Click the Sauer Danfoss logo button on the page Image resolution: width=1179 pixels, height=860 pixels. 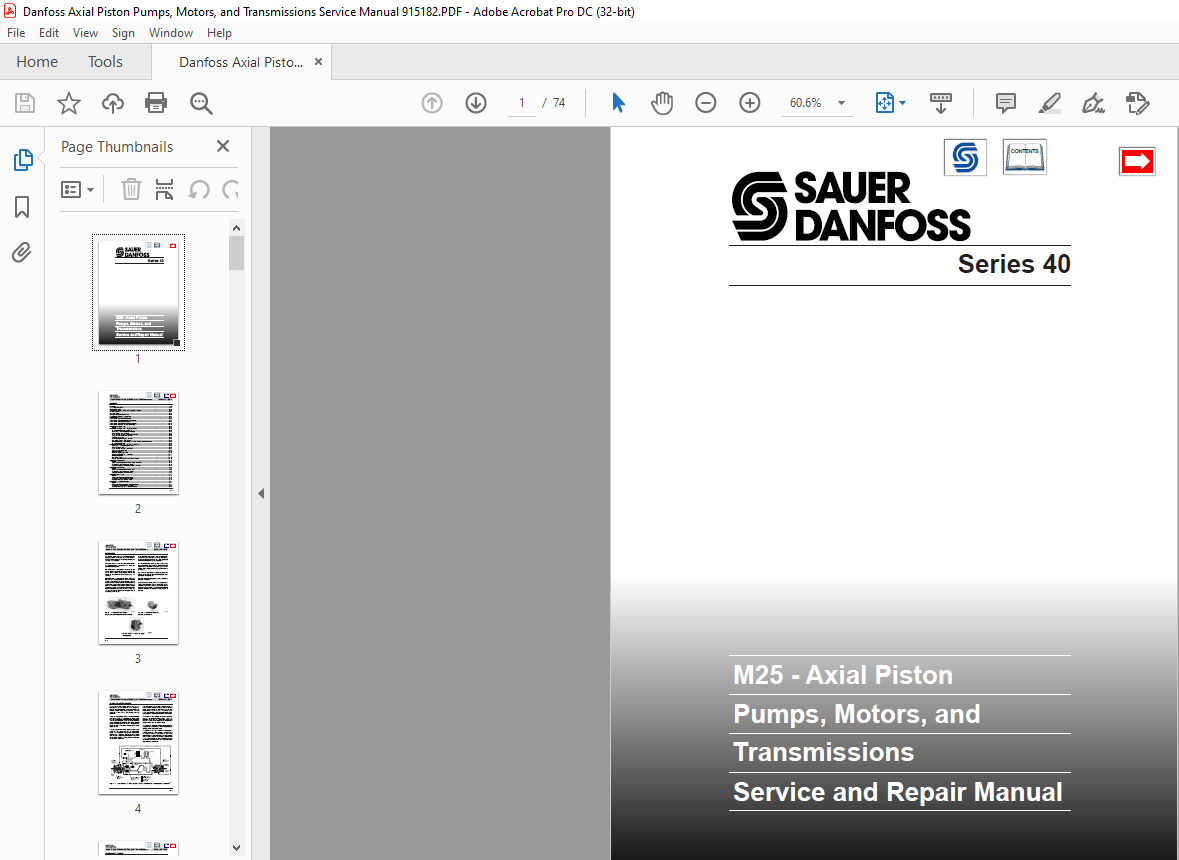[965, 158]
